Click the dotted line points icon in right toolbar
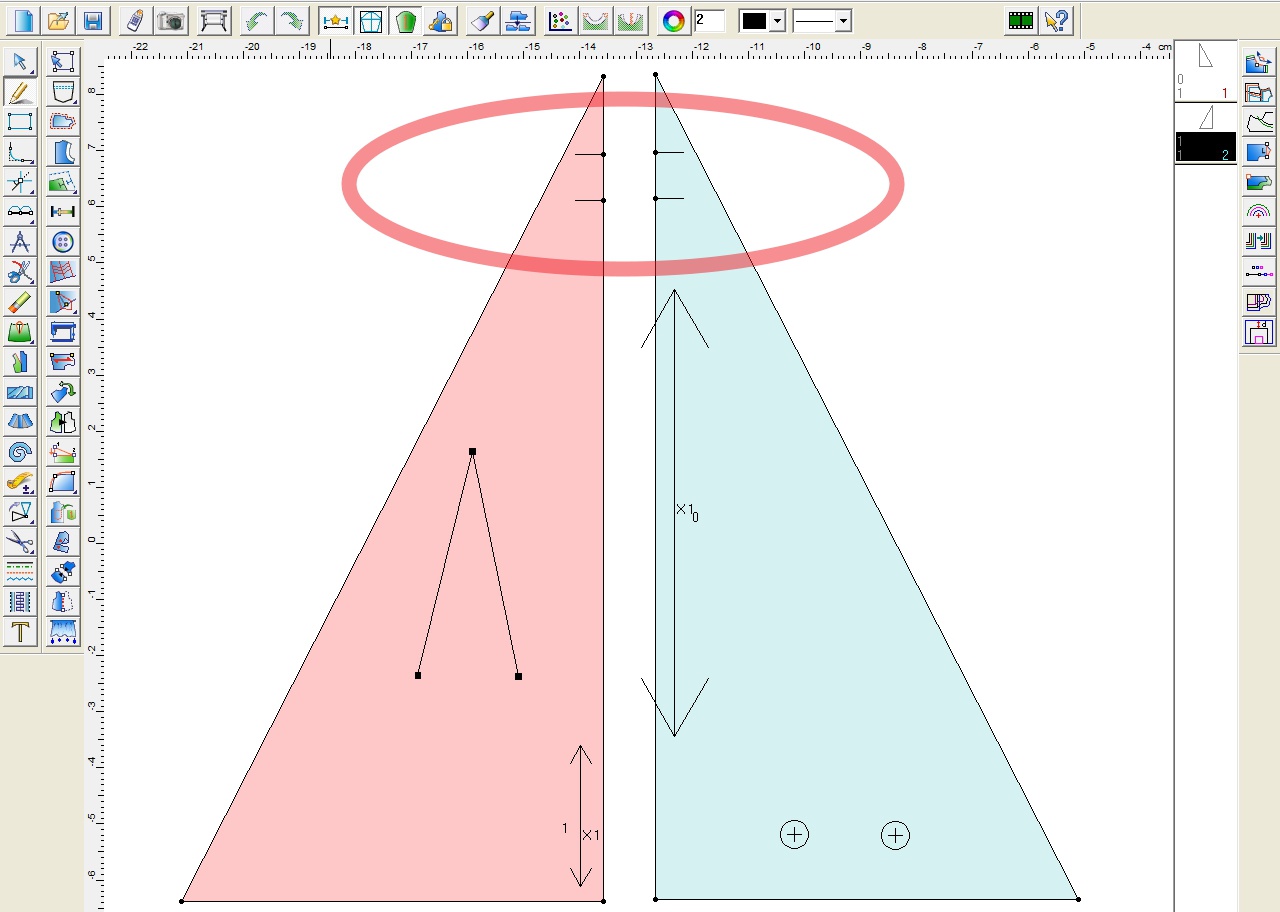Viewport: 1280px width, 912px height. pos(1258,271)
